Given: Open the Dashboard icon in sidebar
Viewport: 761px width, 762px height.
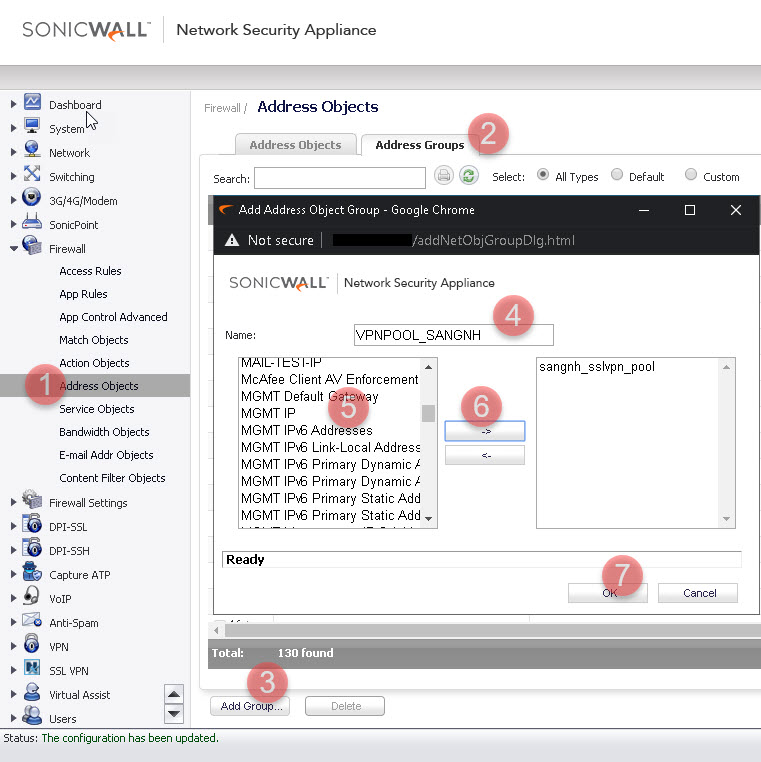Looking at the screenshot, I should tap(32, 102).
